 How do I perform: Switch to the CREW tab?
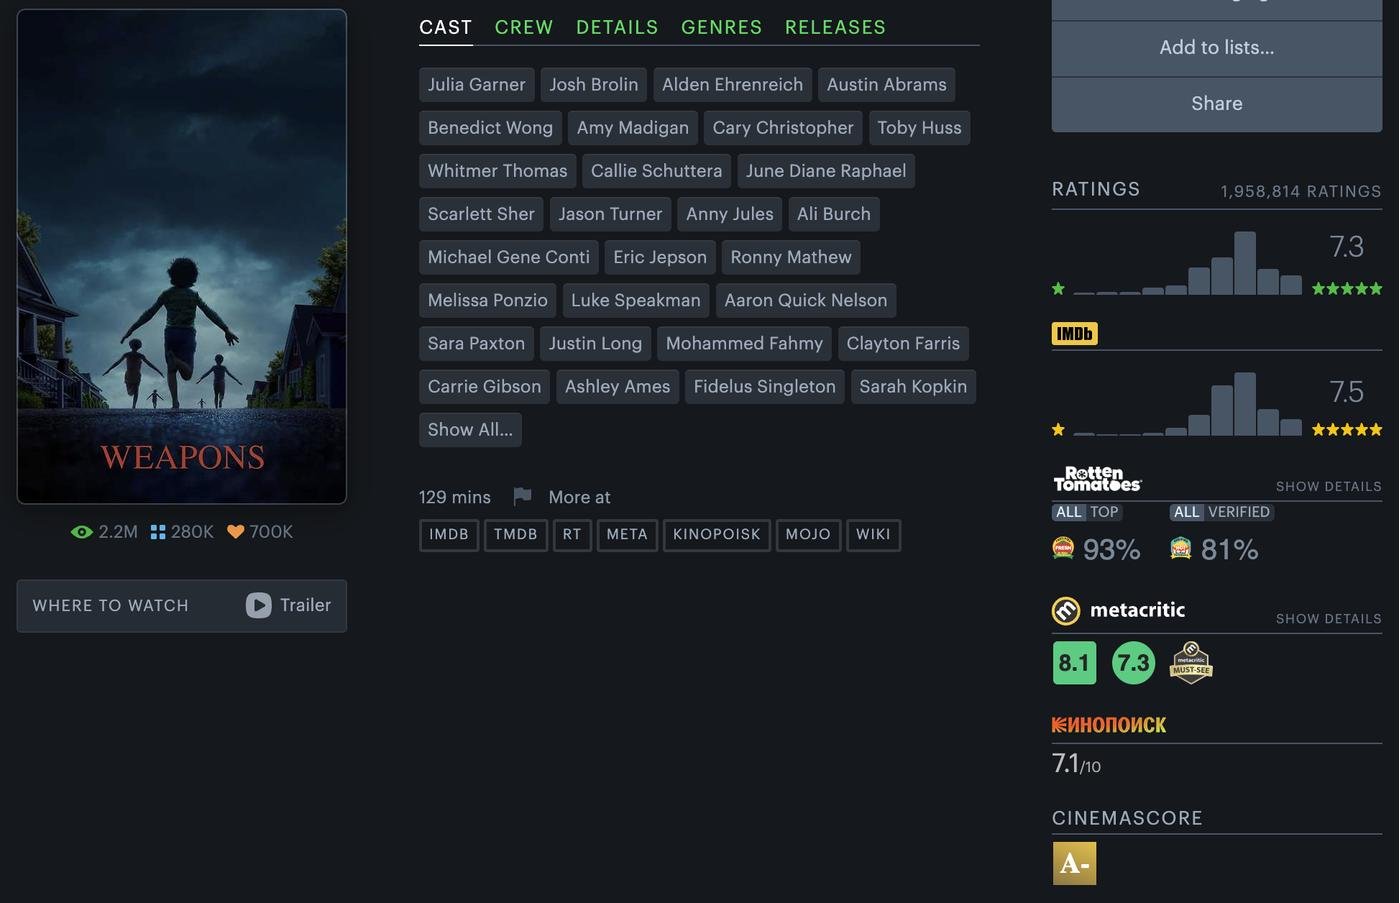(524, 28)
